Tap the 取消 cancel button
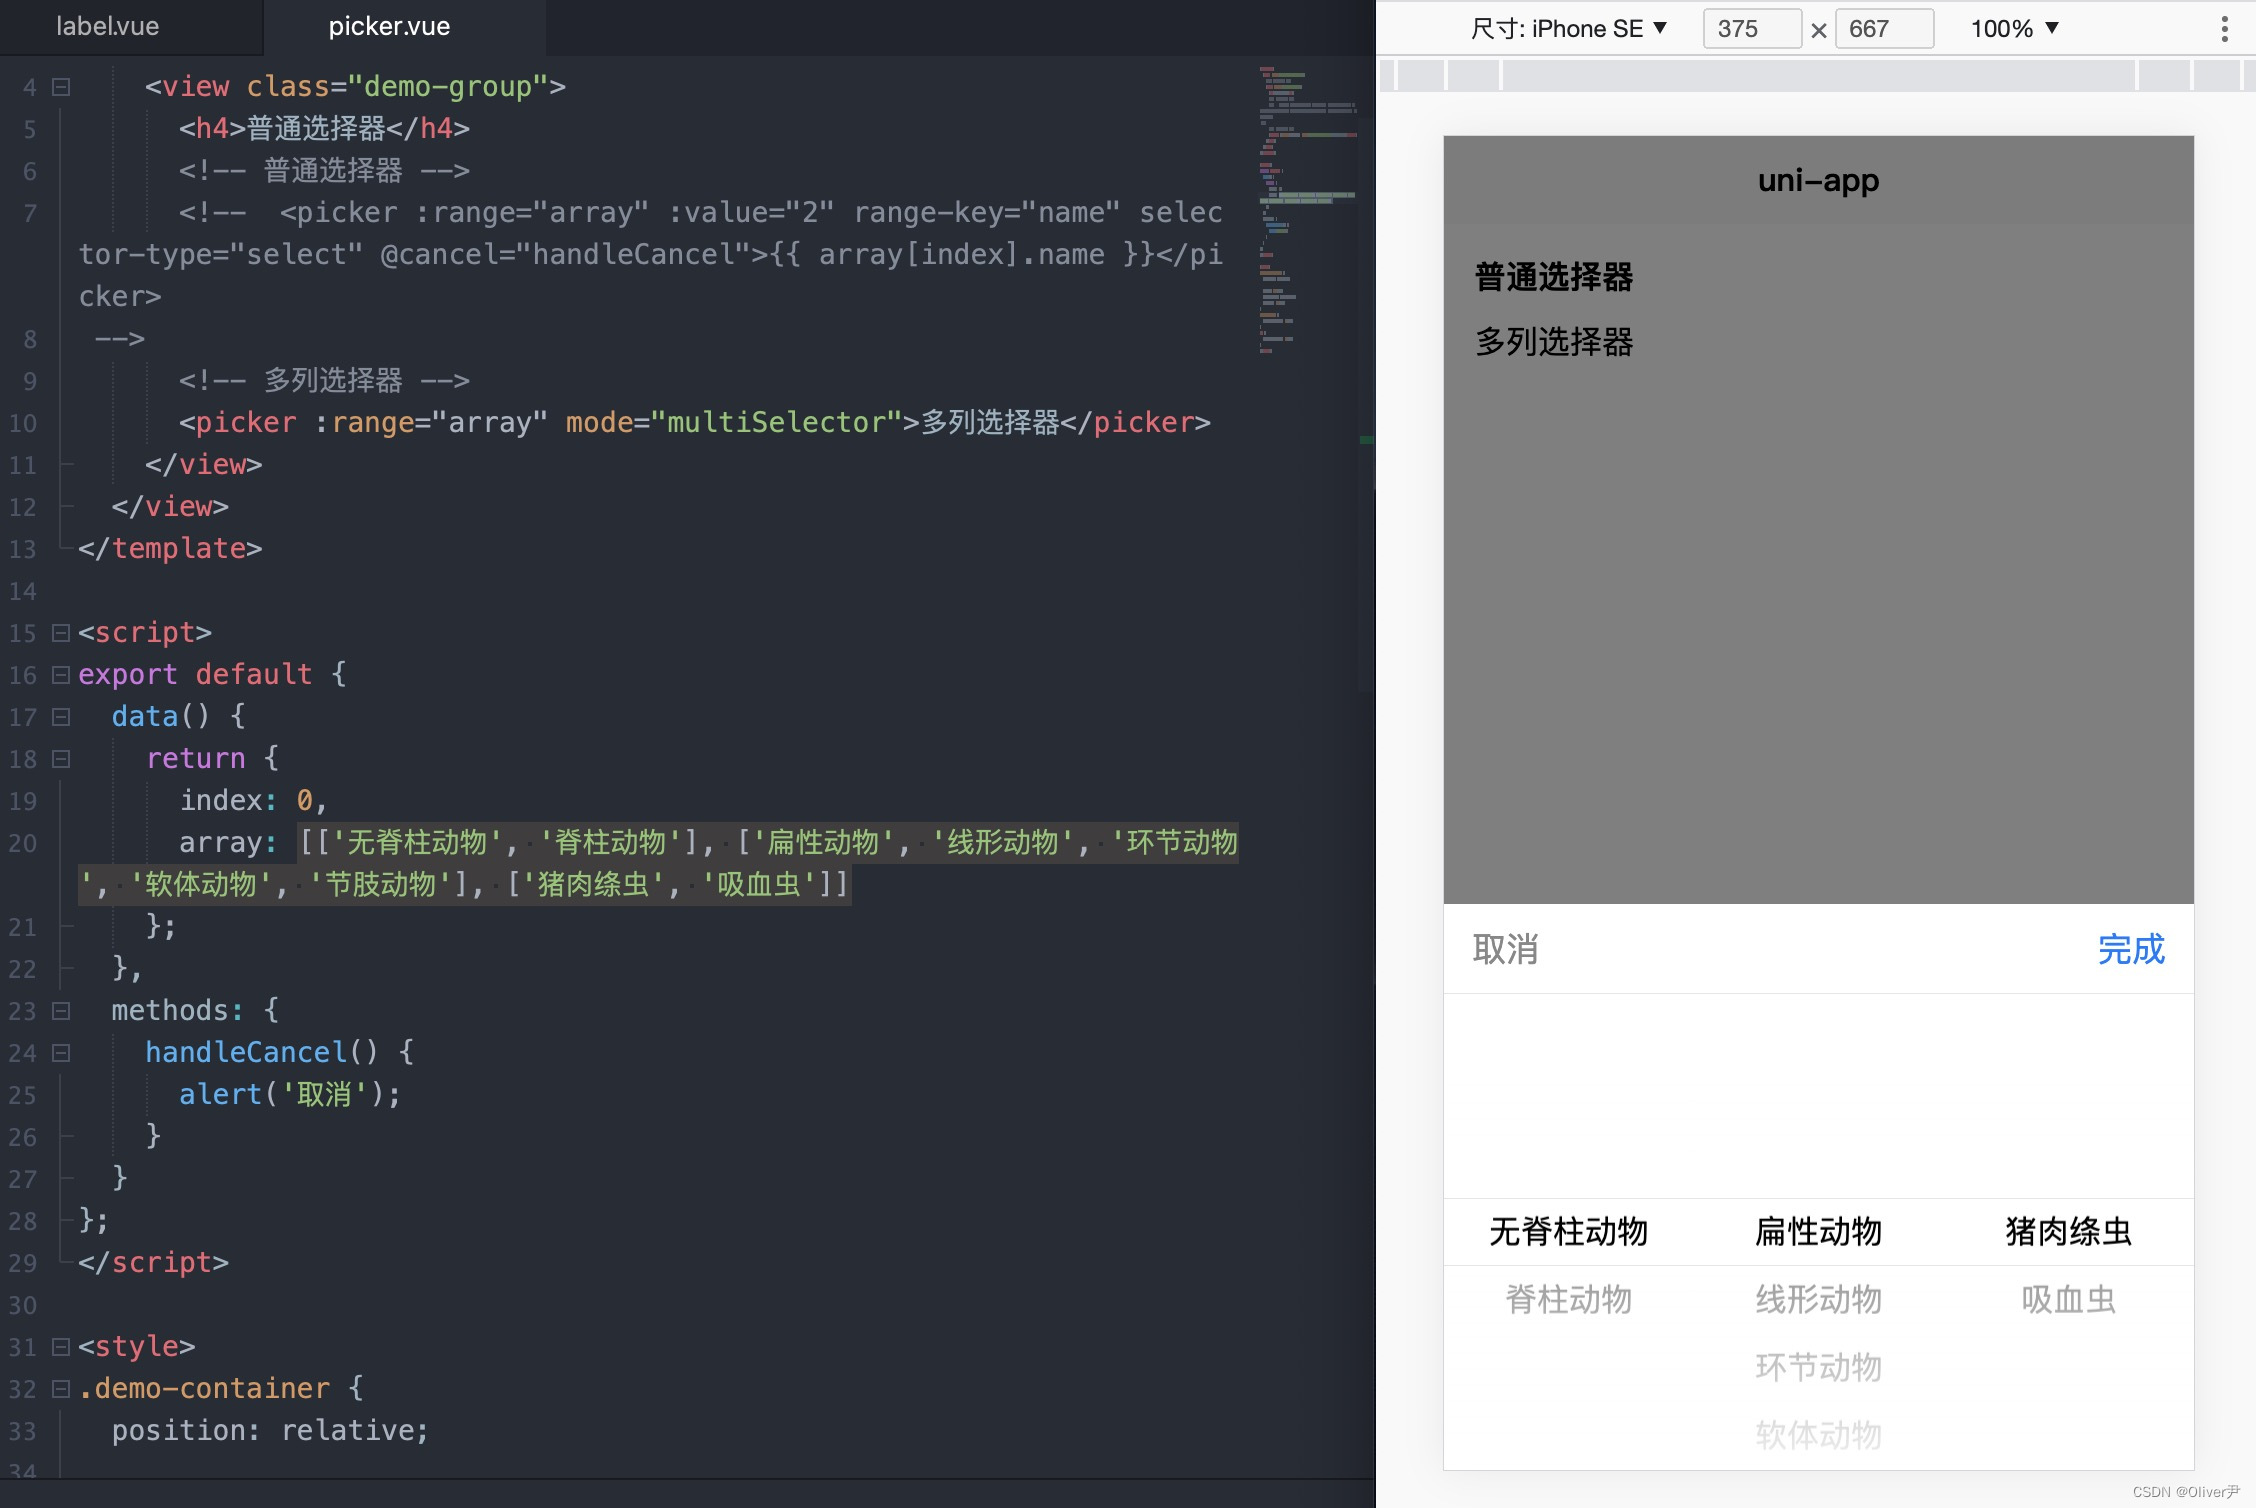This screenshot has height=1508, width=2256. 1505,949
